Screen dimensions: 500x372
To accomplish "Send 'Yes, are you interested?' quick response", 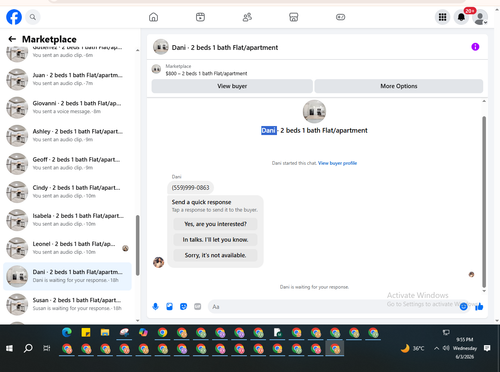I will click(x=215, y=224).
